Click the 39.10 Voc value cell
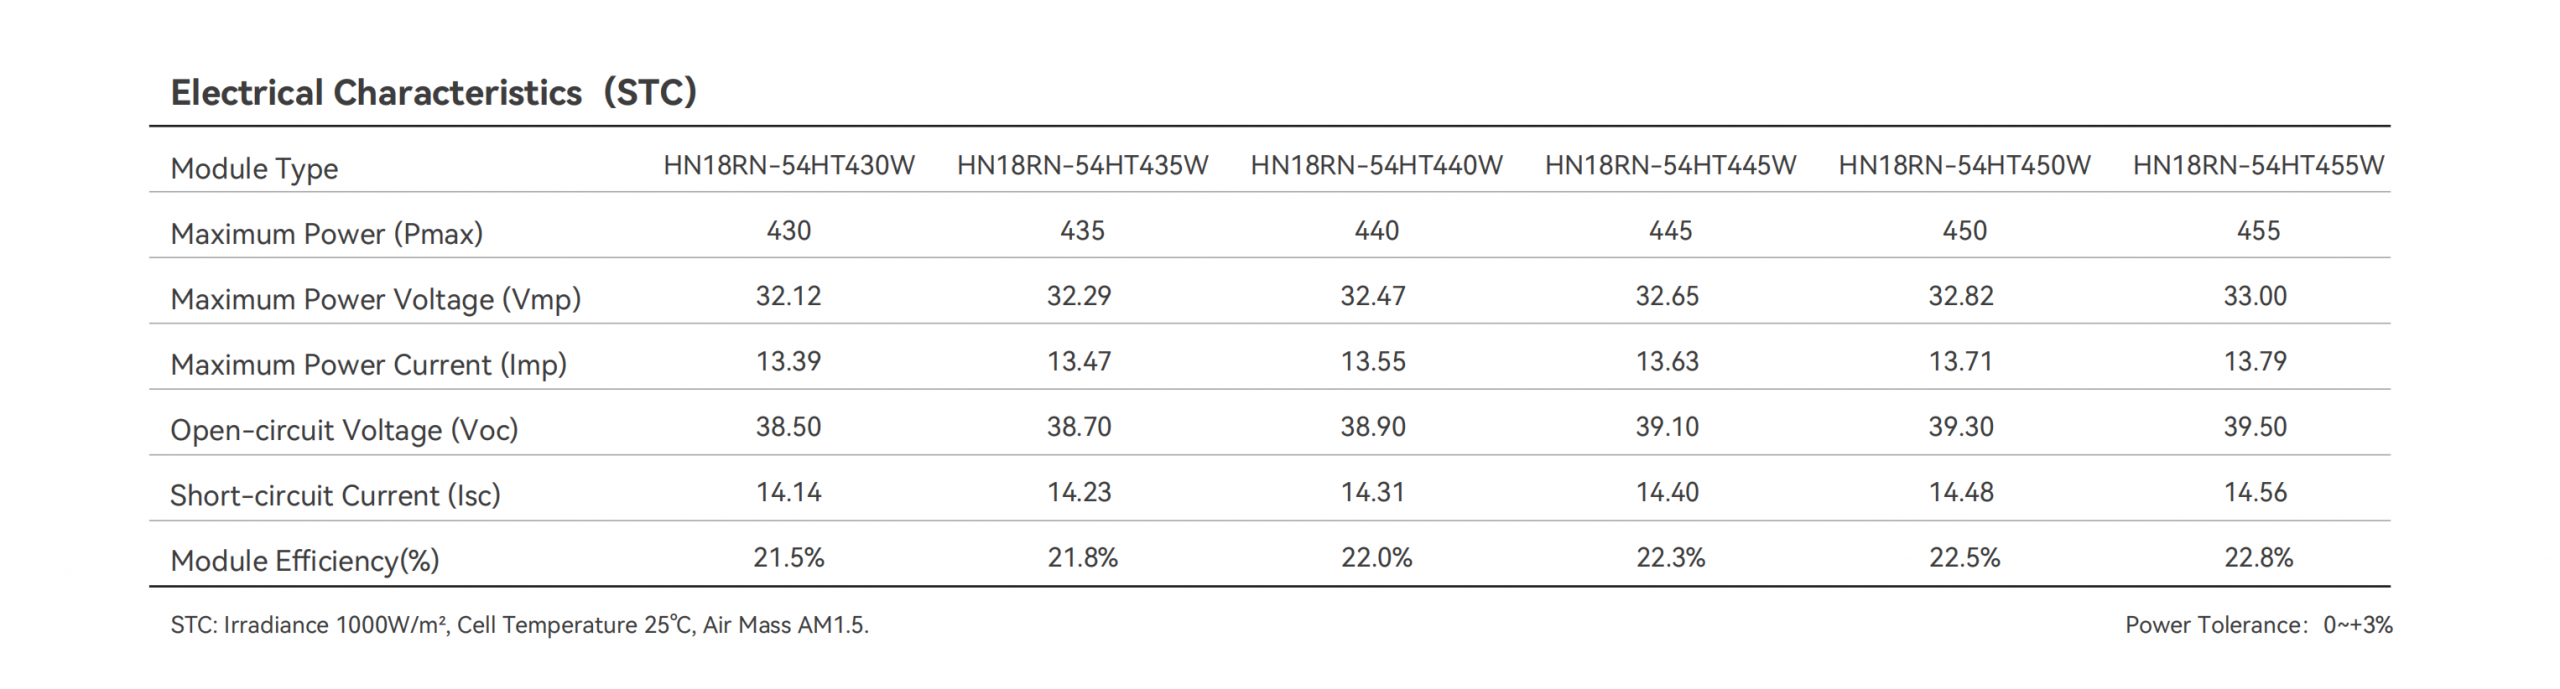The image size is (2560, 689). (x=1667, y=427)
